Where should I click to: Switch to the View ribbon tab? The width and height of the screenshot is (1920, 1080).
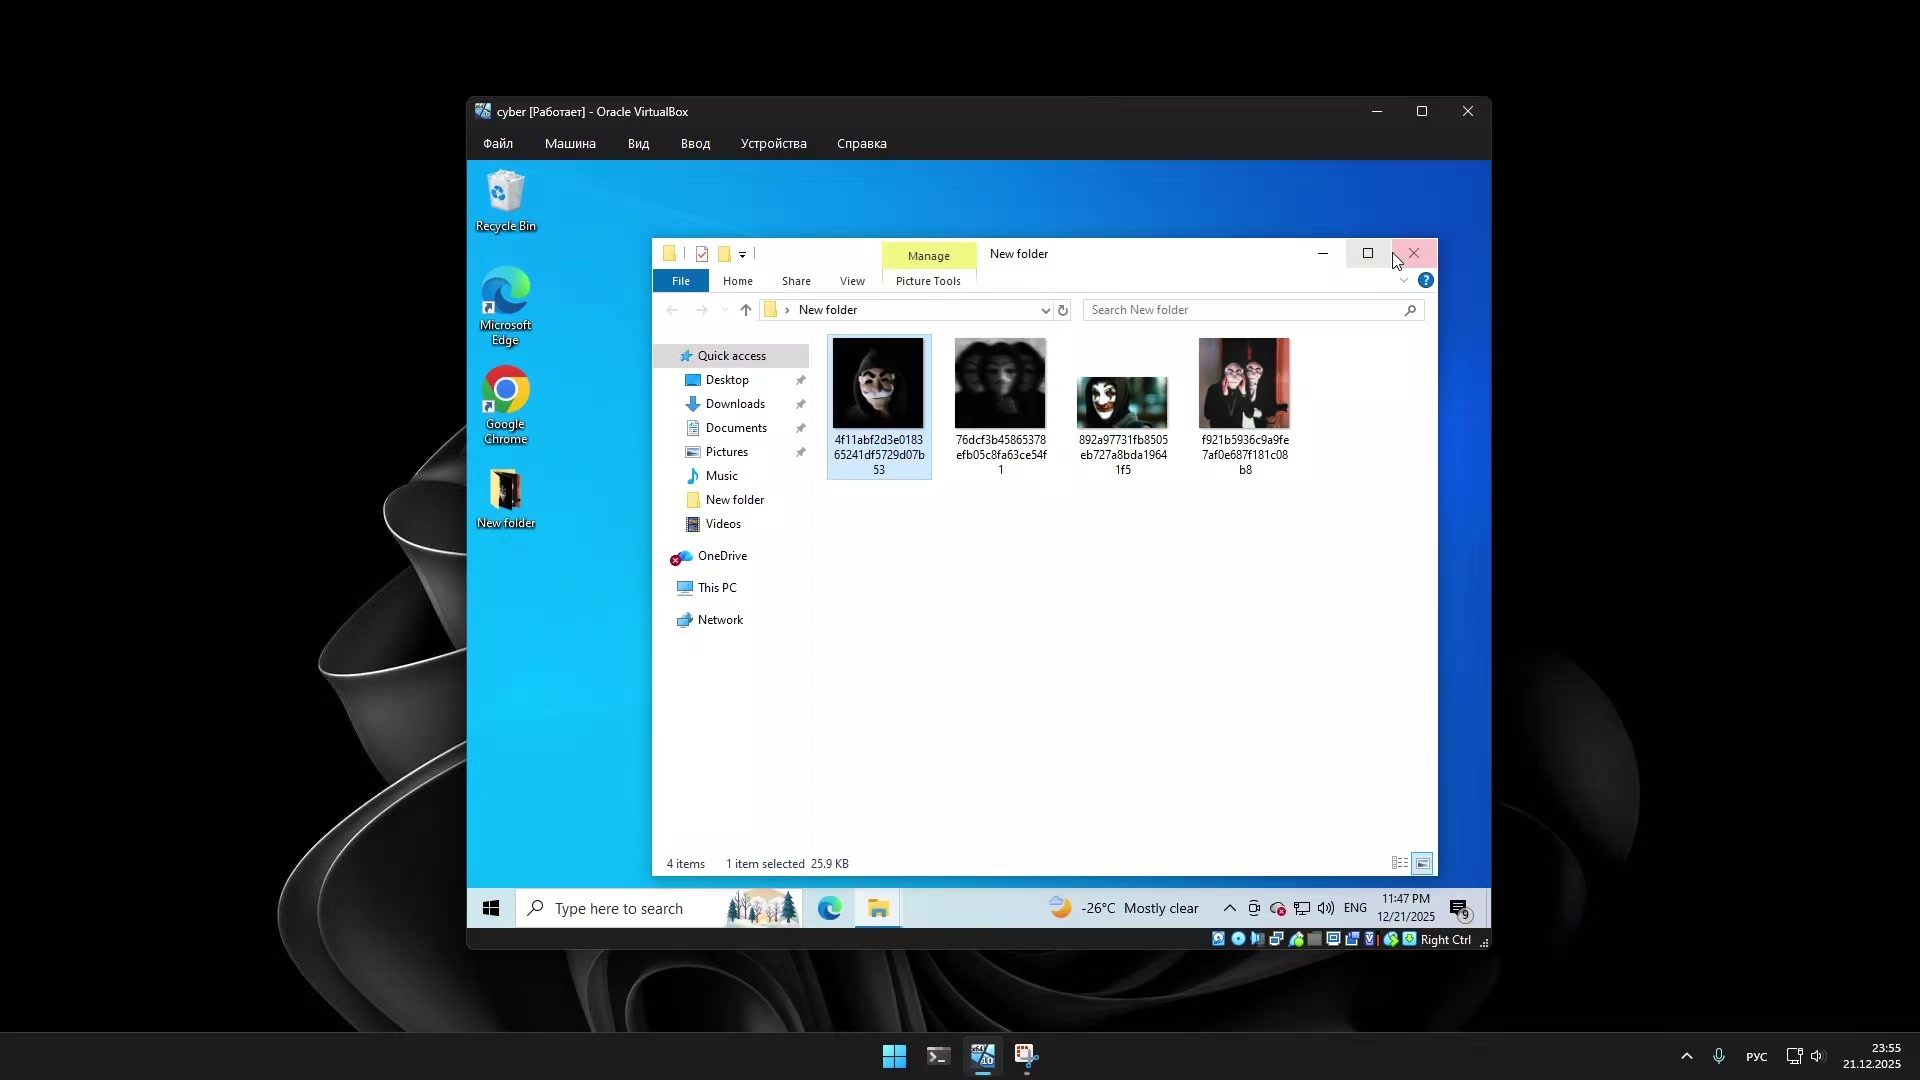click(x=852, y=281)
